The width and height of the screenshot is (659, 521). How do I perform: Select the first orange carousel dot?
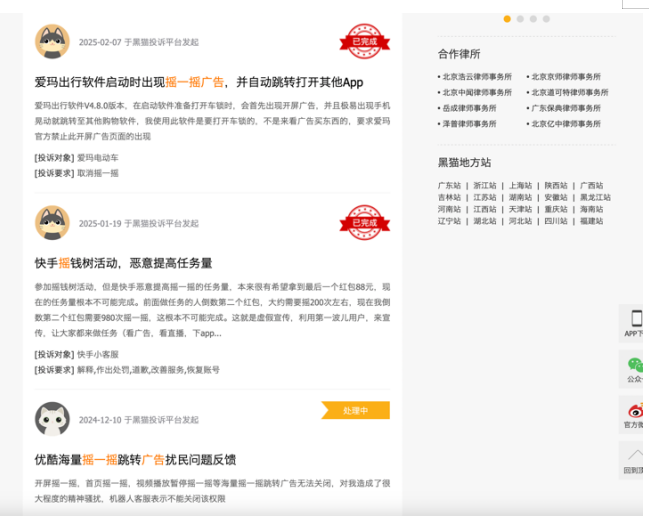point(507,19)
